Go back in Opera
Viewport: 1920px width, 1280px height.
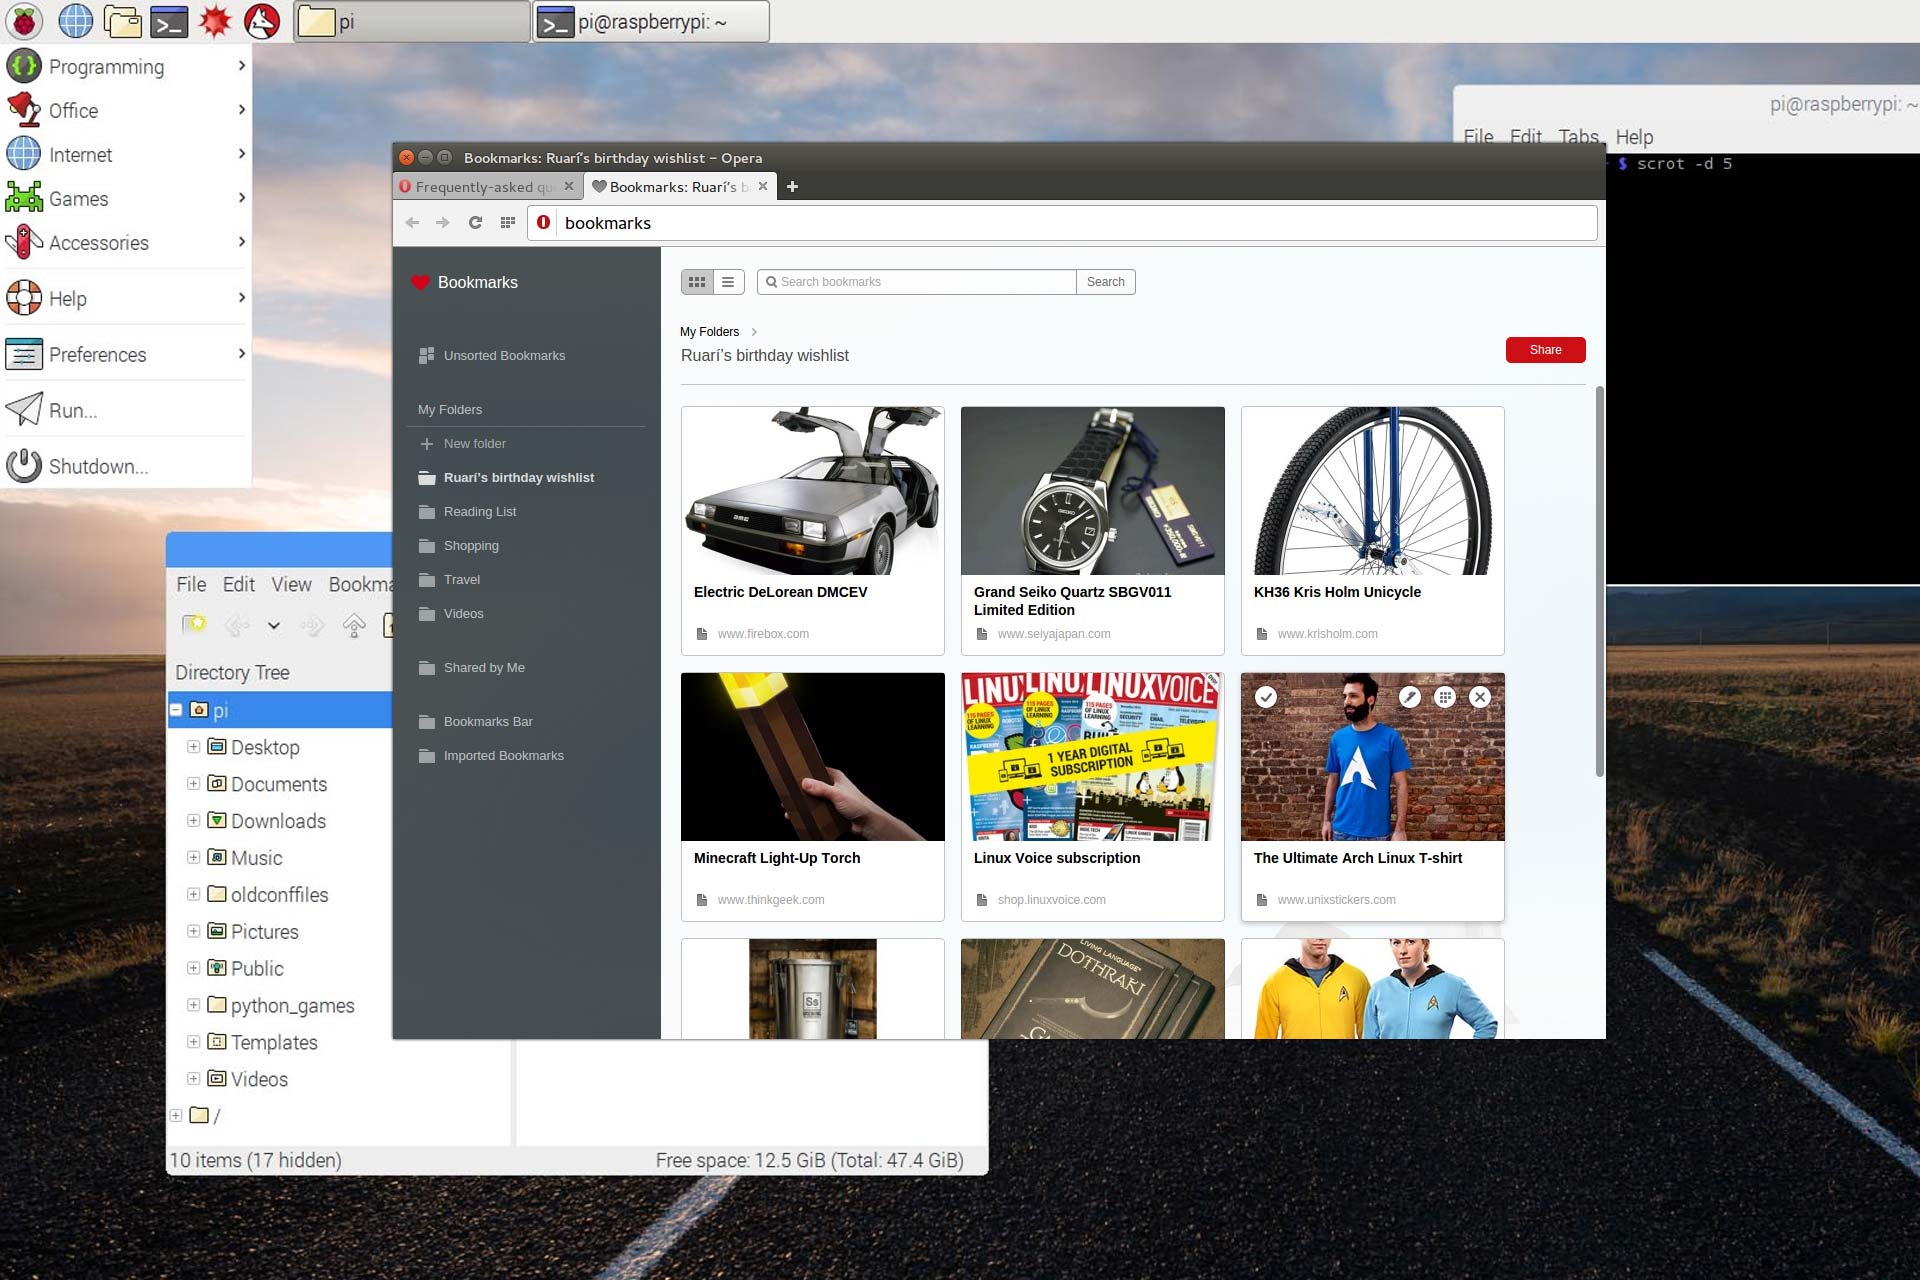pyautogui.click(x=412, y=223)
